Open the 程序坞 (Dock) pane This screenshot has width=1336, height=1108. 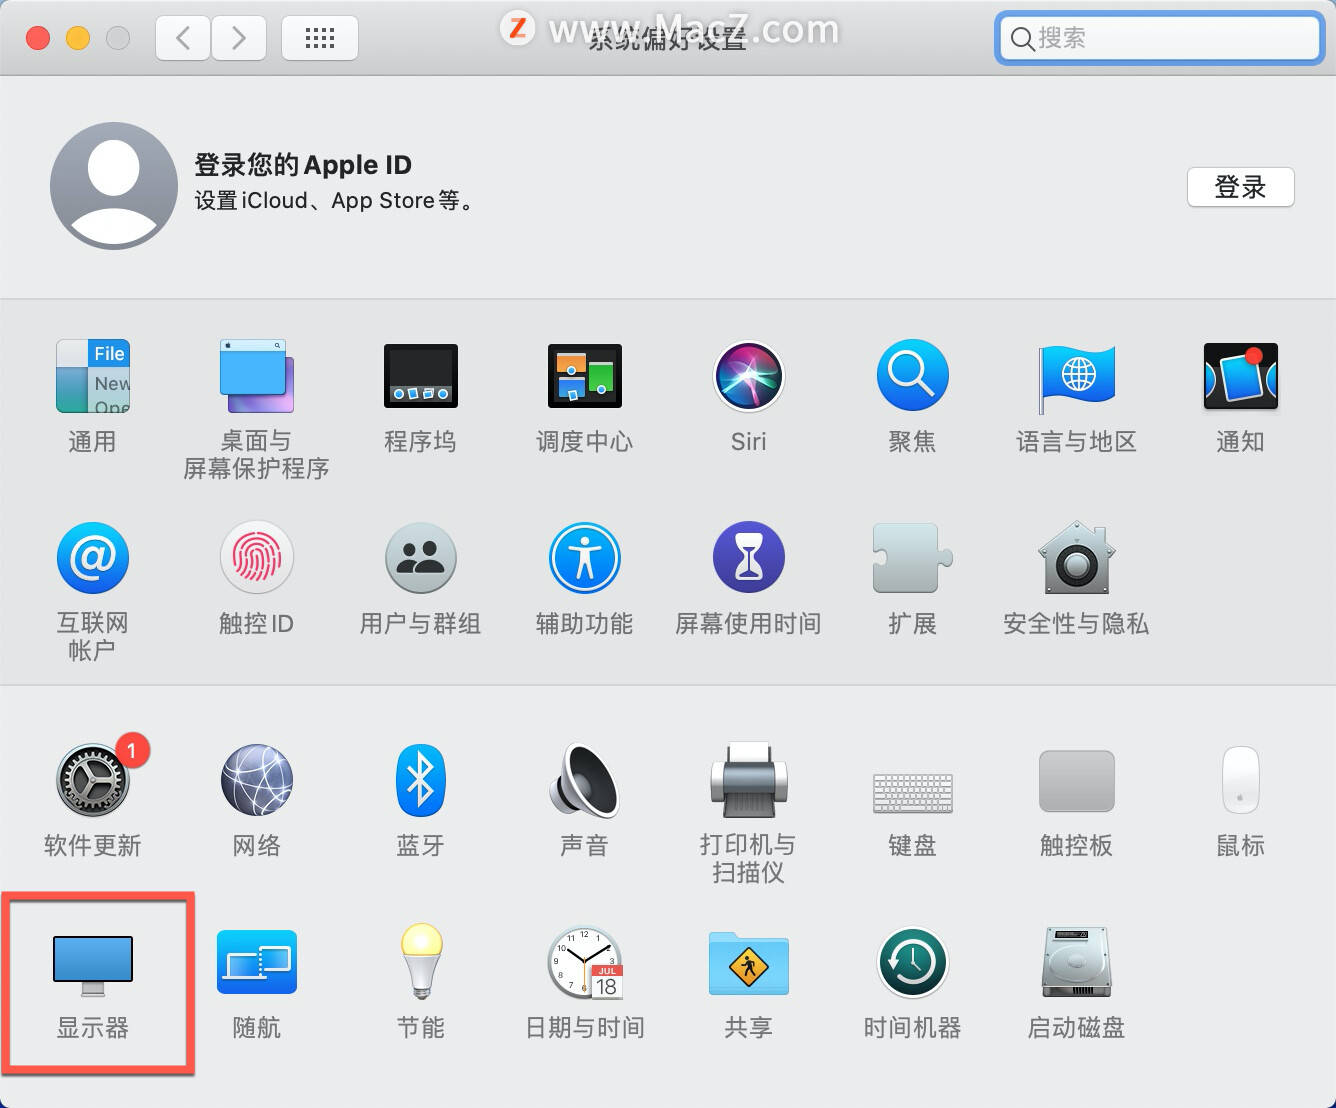[x=420, y=377]
